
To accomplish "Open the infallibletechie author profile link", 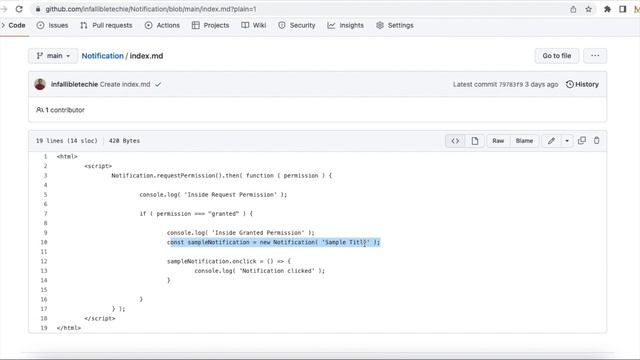I will 74,84.
